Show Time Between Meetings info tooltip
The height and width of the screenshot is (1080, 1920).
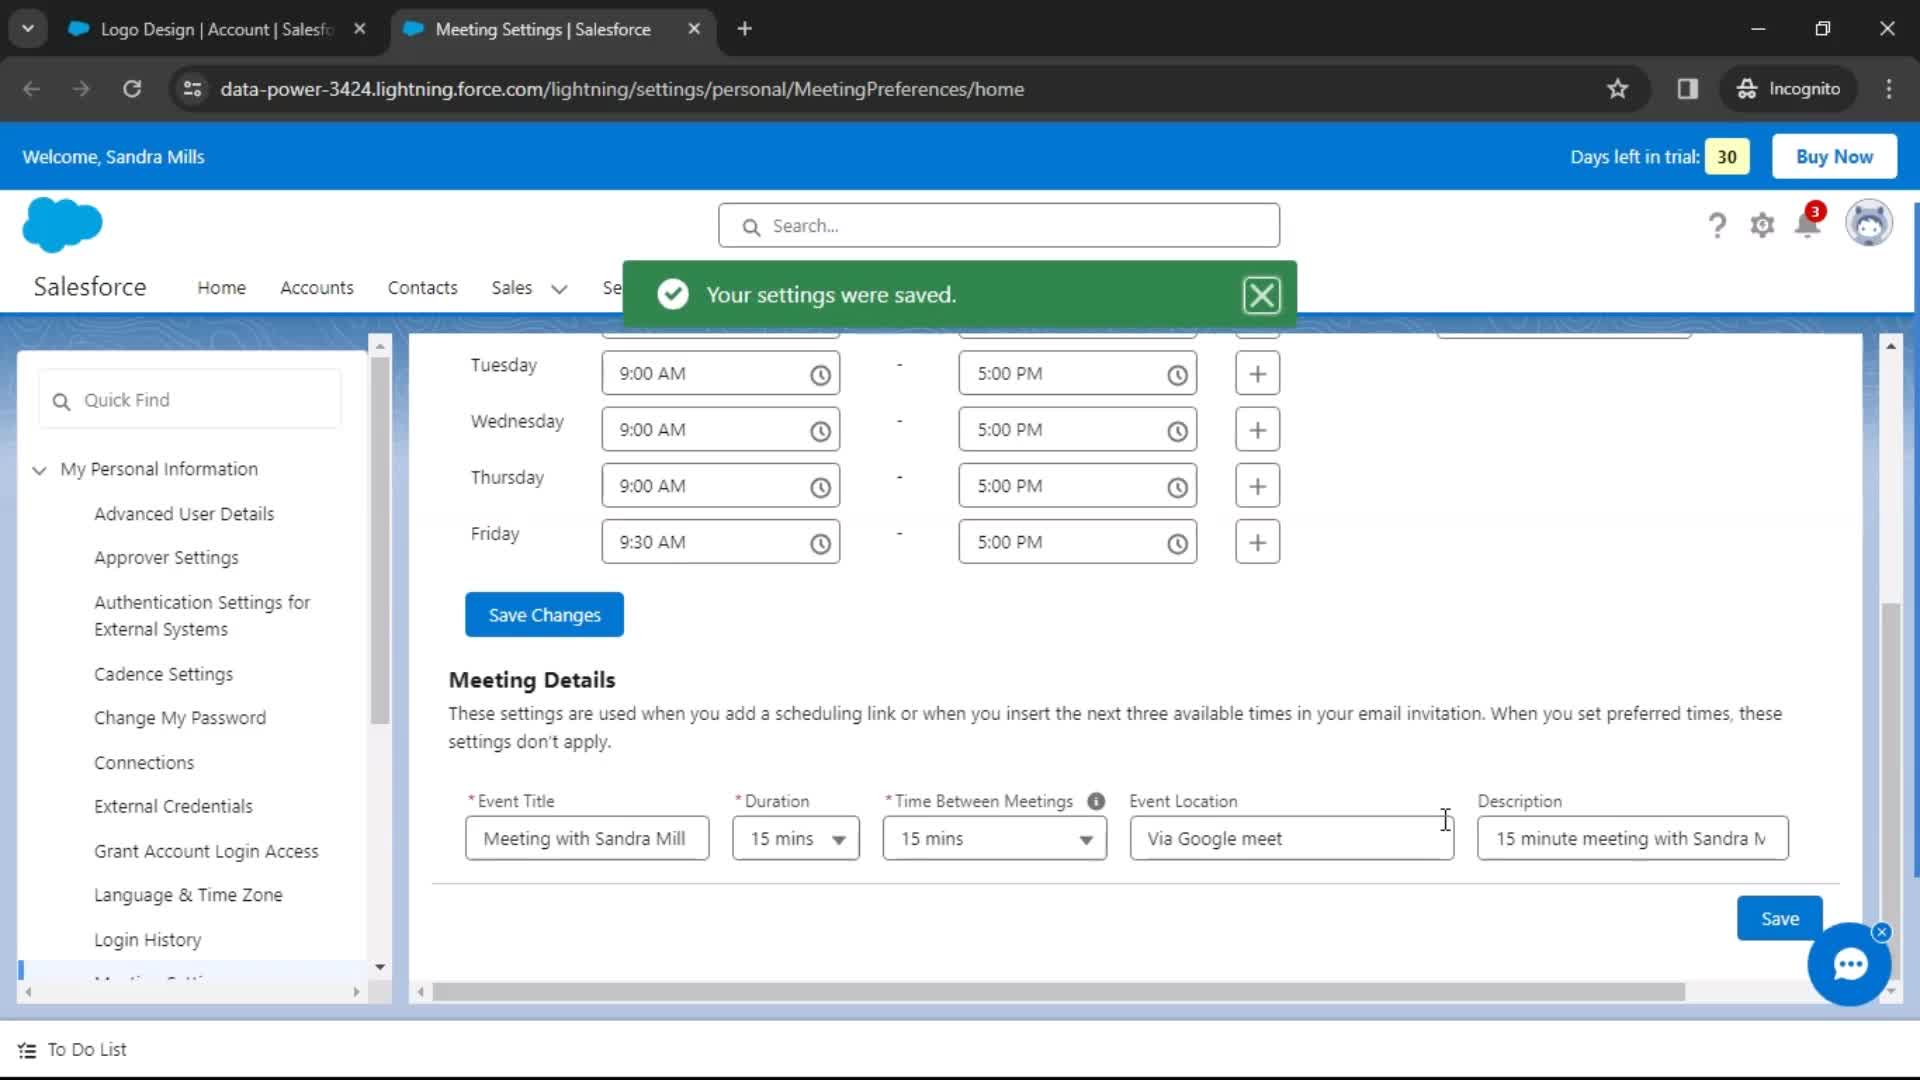1096,801
